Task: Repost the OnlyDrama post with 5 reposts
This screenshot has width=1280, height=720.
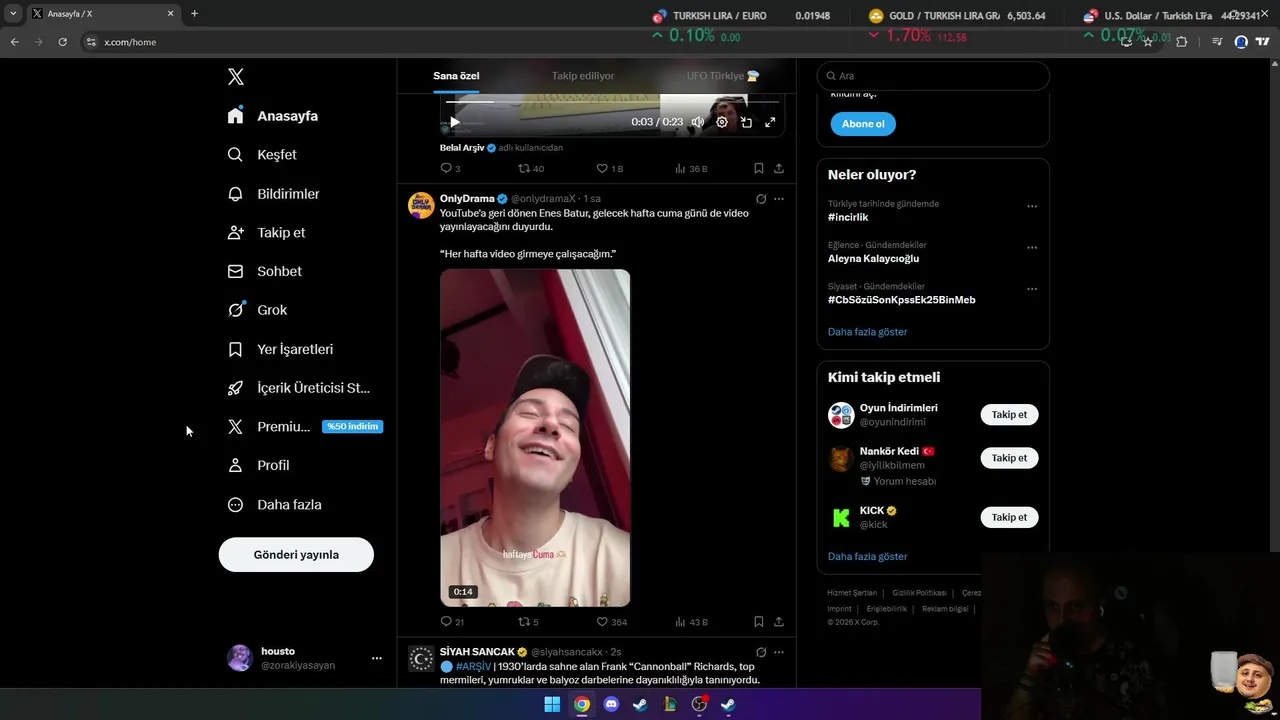Action: pyautogui.click(x=528, y=622)
